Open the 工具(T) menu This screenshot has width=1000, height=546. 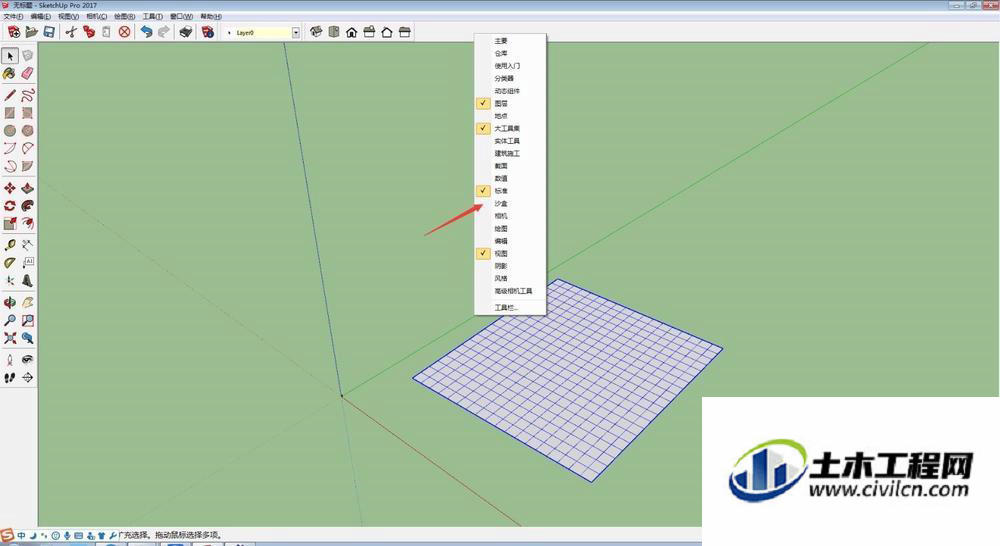click(152, 16)
